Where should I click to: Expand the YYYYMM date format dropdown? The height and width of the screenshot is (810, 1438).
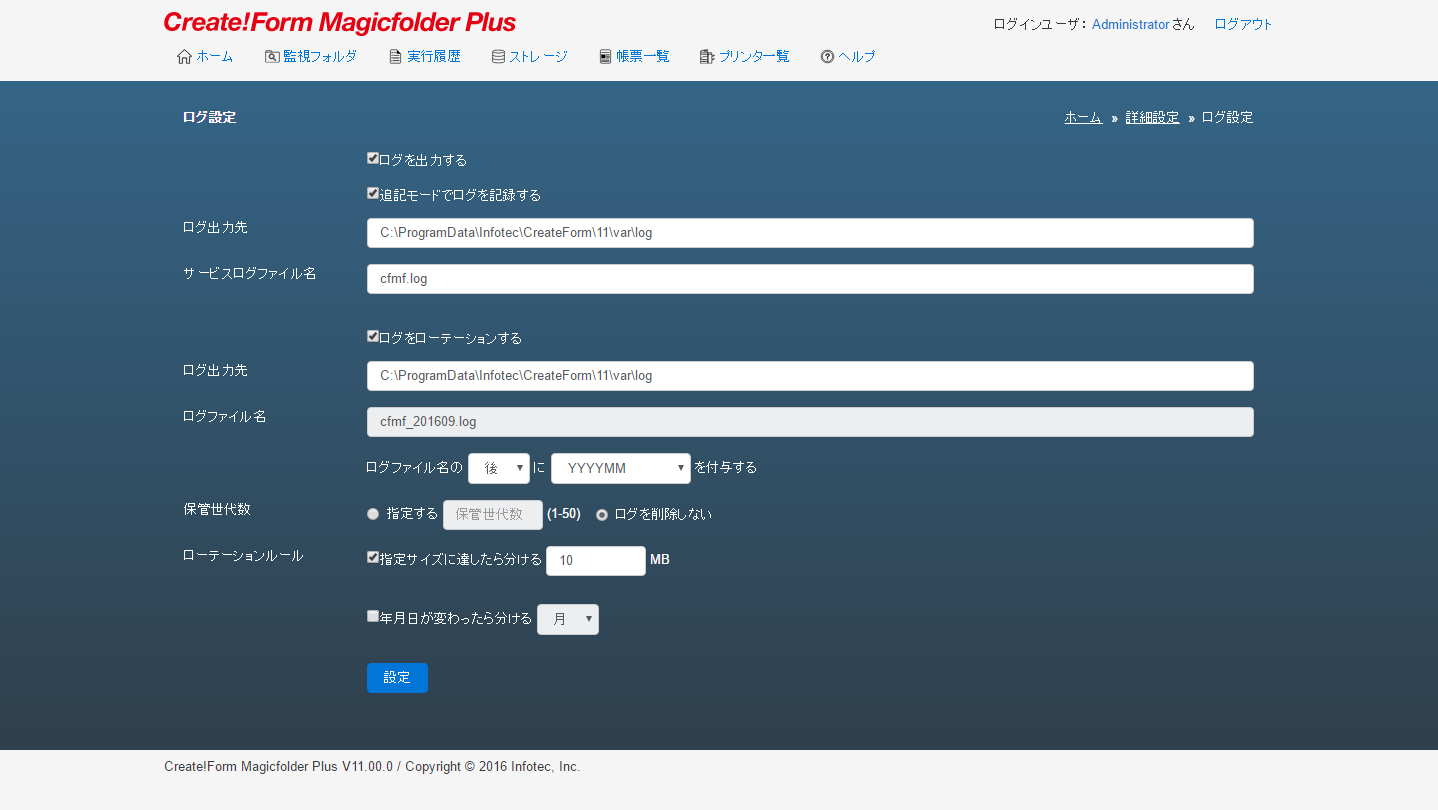pos(620,468)
